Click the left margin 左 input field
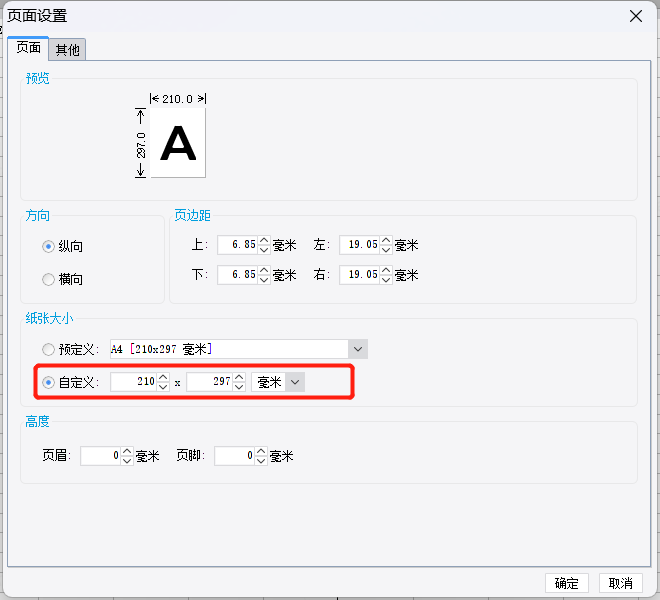The image size is (660, 600). click(x=359, y=245)
